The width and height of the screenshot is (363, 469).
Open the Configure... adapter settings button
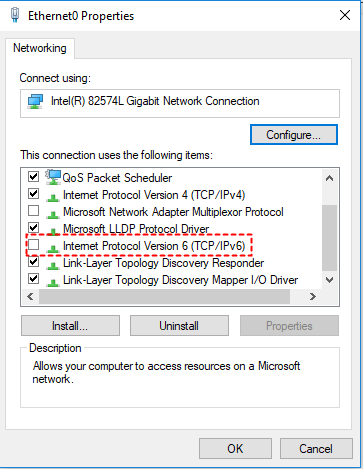point(294,135)
